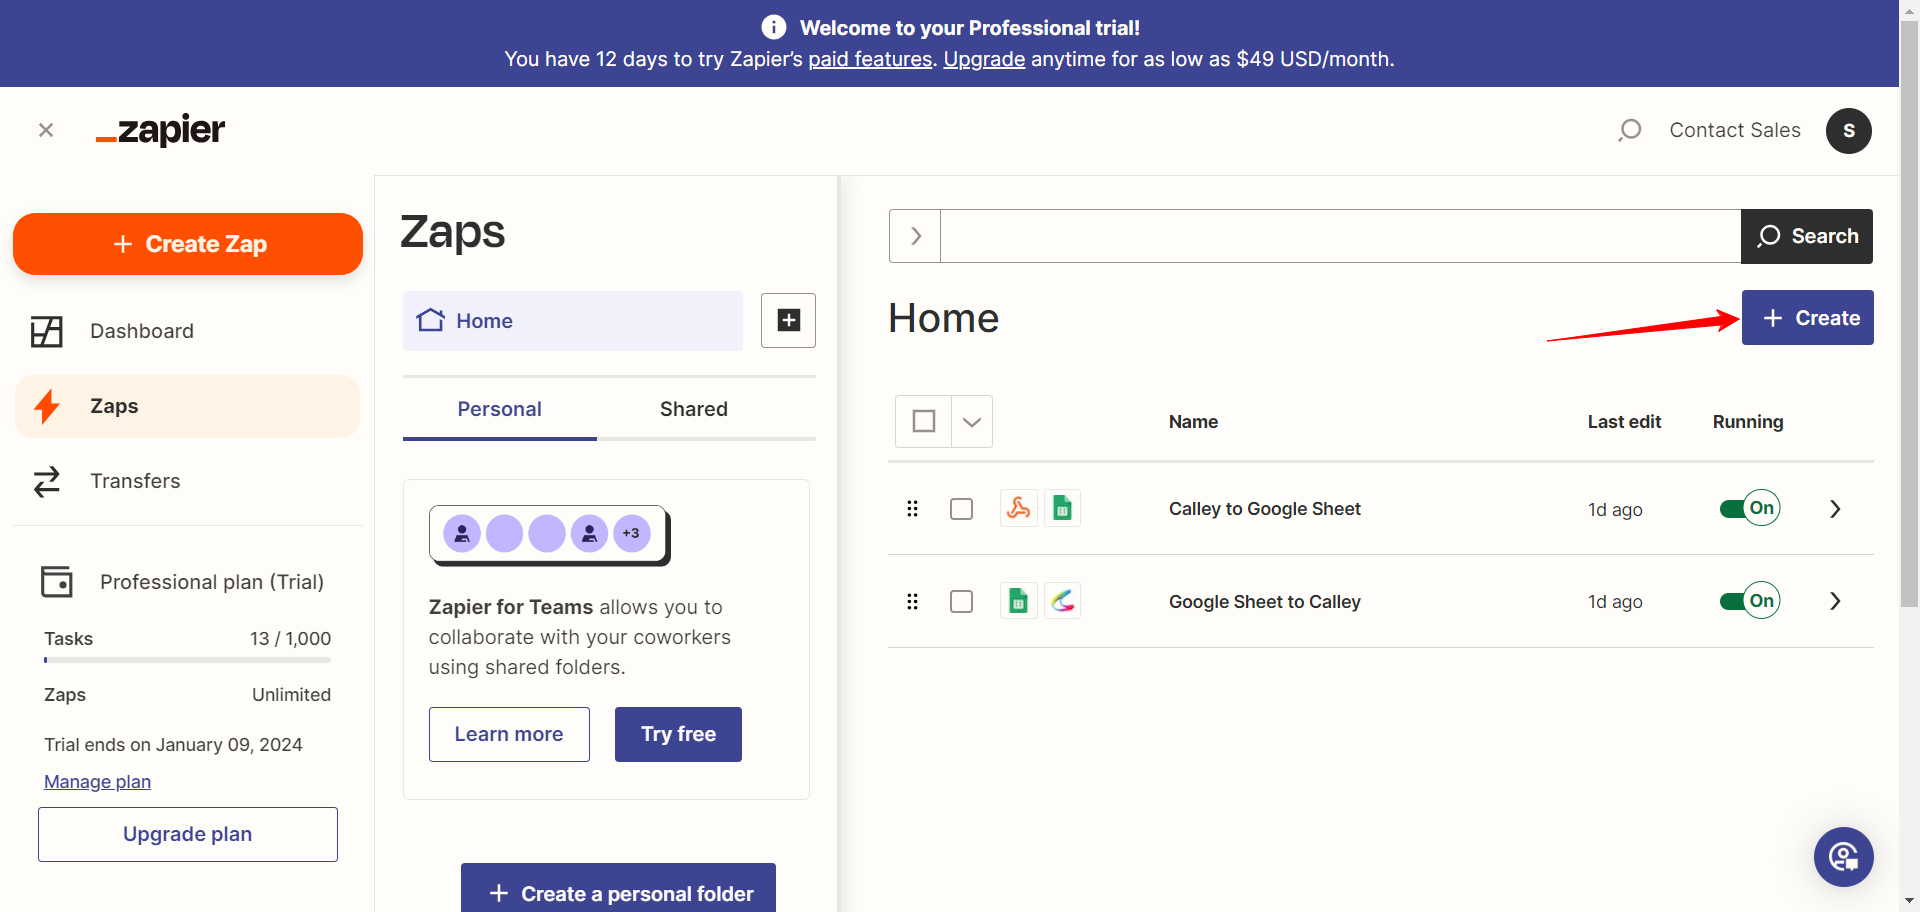Click the team avatars illustration
Image resolution: width=1920 pixels, height=912 pixels.
pos(549,535)
